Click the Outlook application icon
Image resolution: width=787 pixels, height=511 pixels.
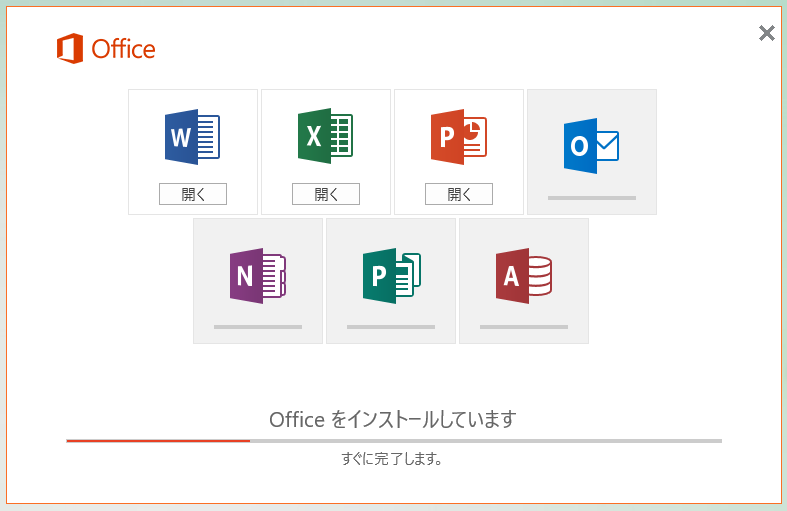point(591,146)
